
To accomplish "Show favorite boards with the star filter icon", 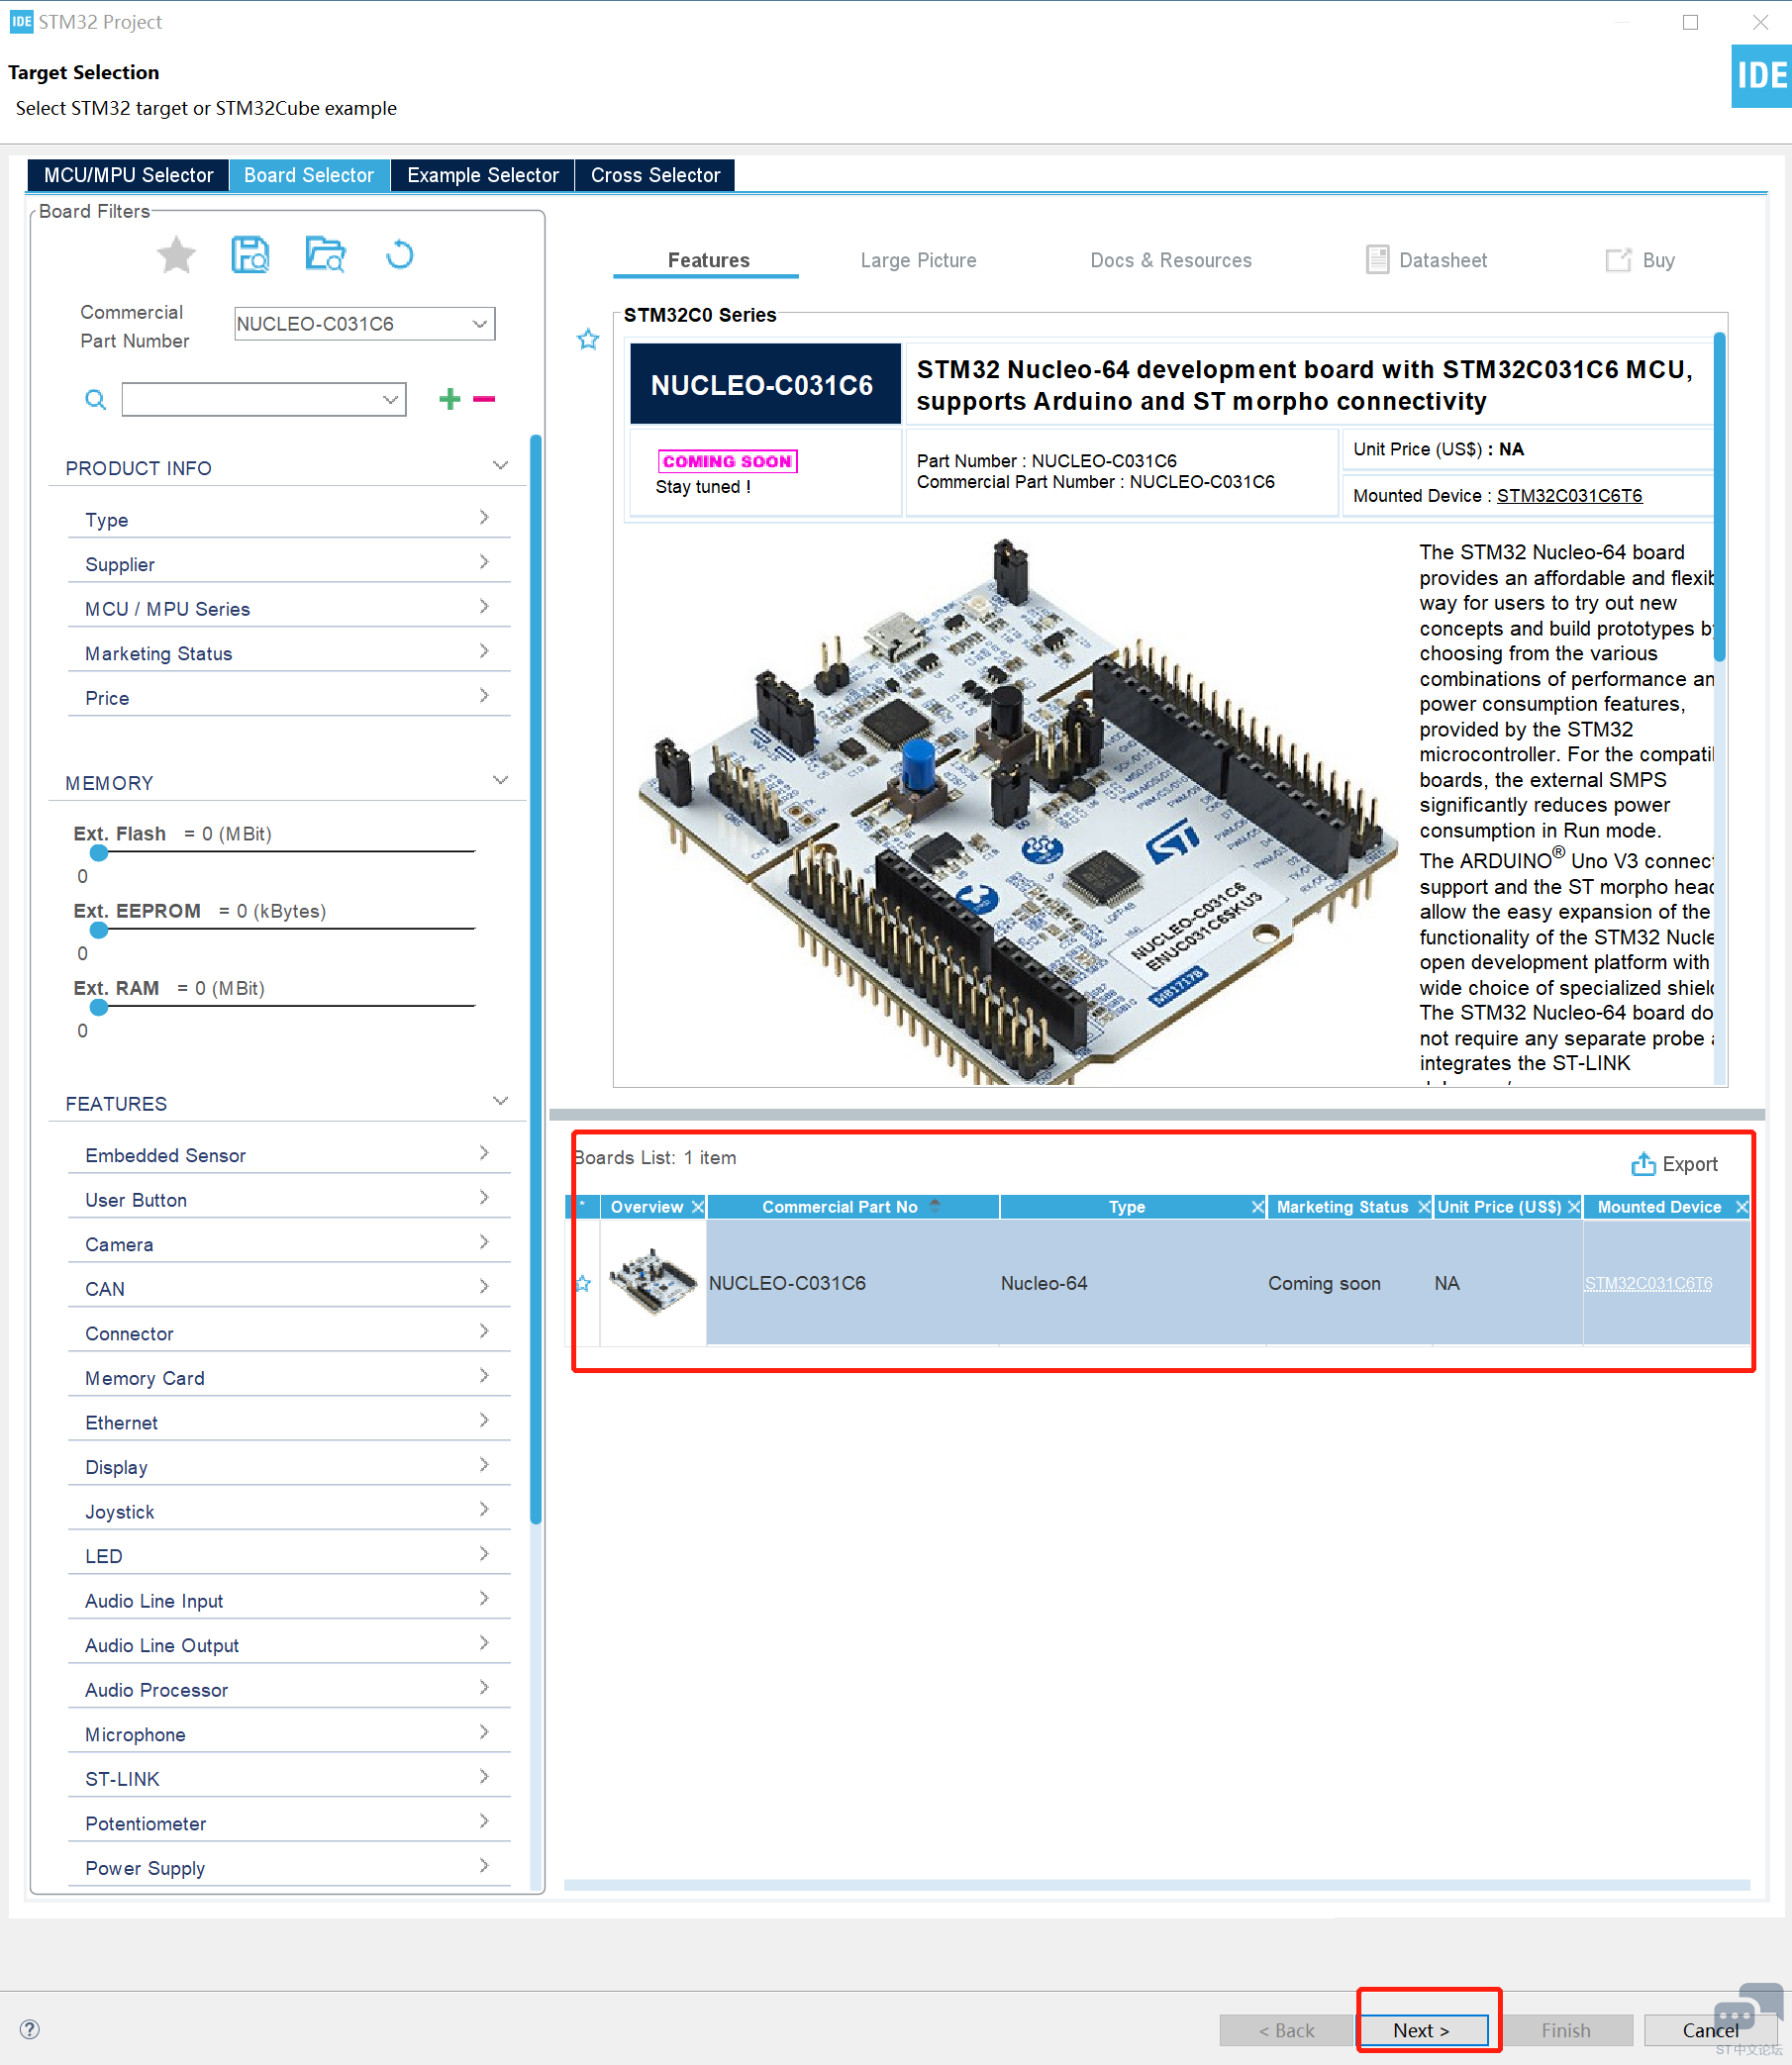I will pyautogui.click(x=176, y=255).
